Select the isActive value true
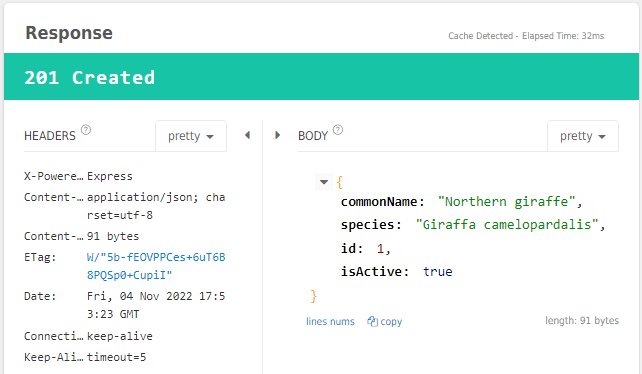This screenshot has width=642, height=374. click(x=438, y=272)
